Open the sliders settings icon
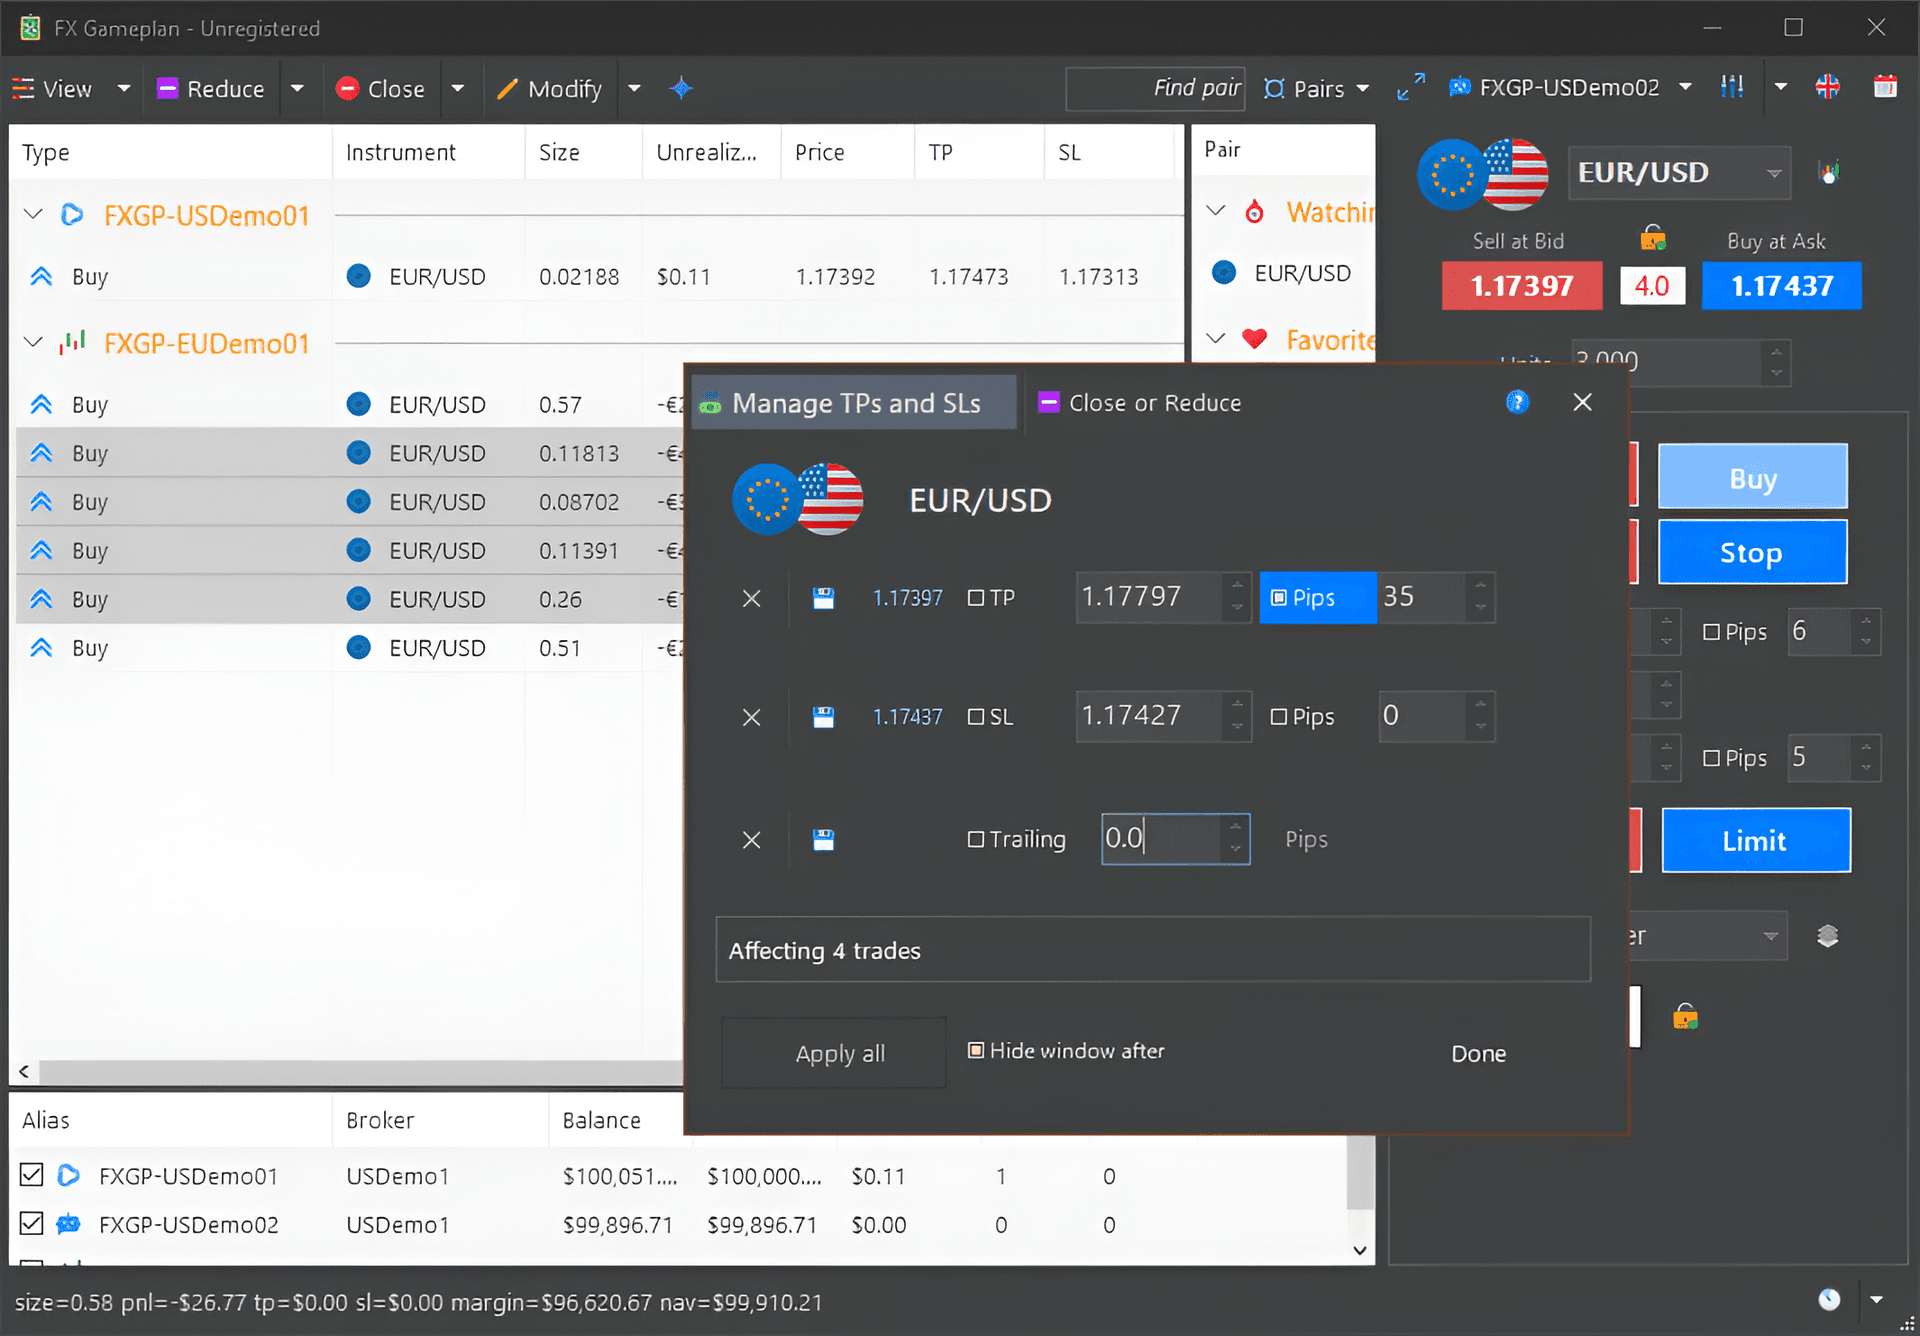The height and width of the screenshot is (1336, 1920). point(1732,87)
